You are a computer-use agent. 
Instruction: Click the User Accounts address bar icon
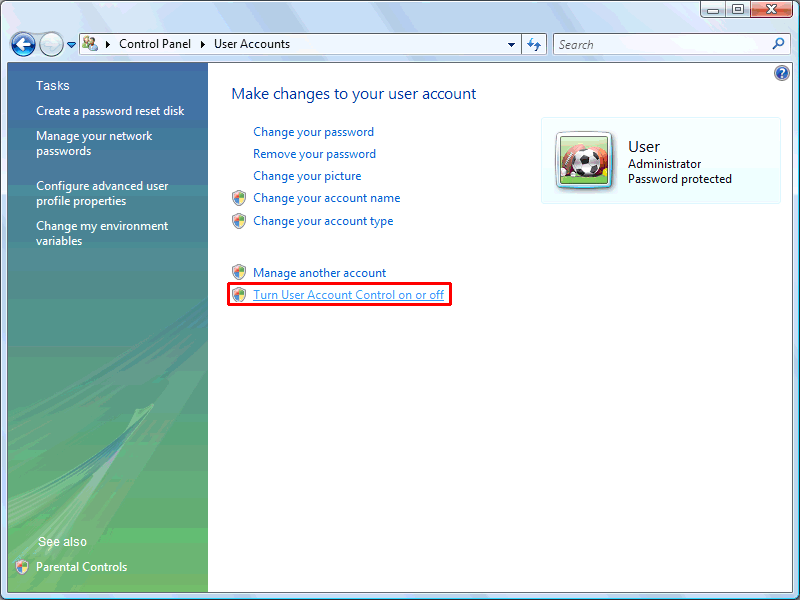coord(90,44)
